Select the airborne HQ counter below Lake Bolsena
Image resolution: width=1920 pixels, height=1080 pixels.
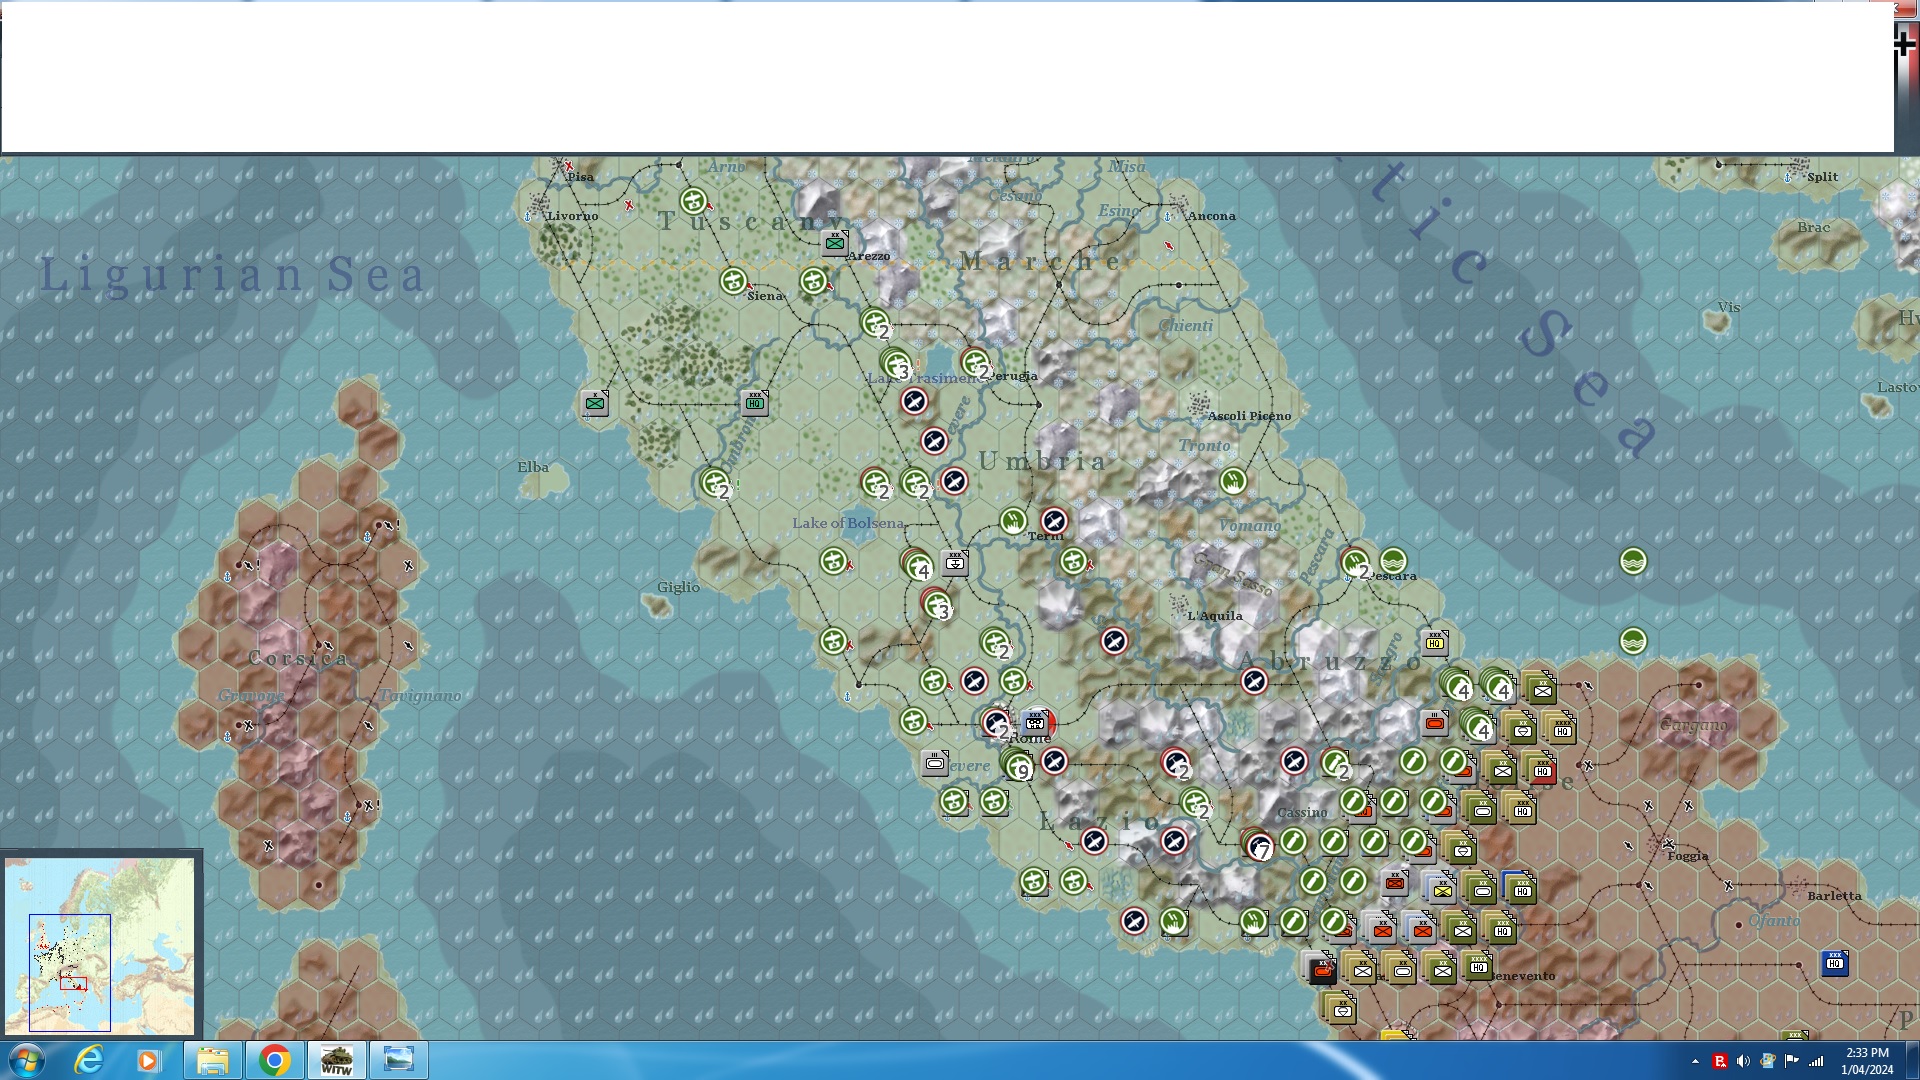point(955,562)
